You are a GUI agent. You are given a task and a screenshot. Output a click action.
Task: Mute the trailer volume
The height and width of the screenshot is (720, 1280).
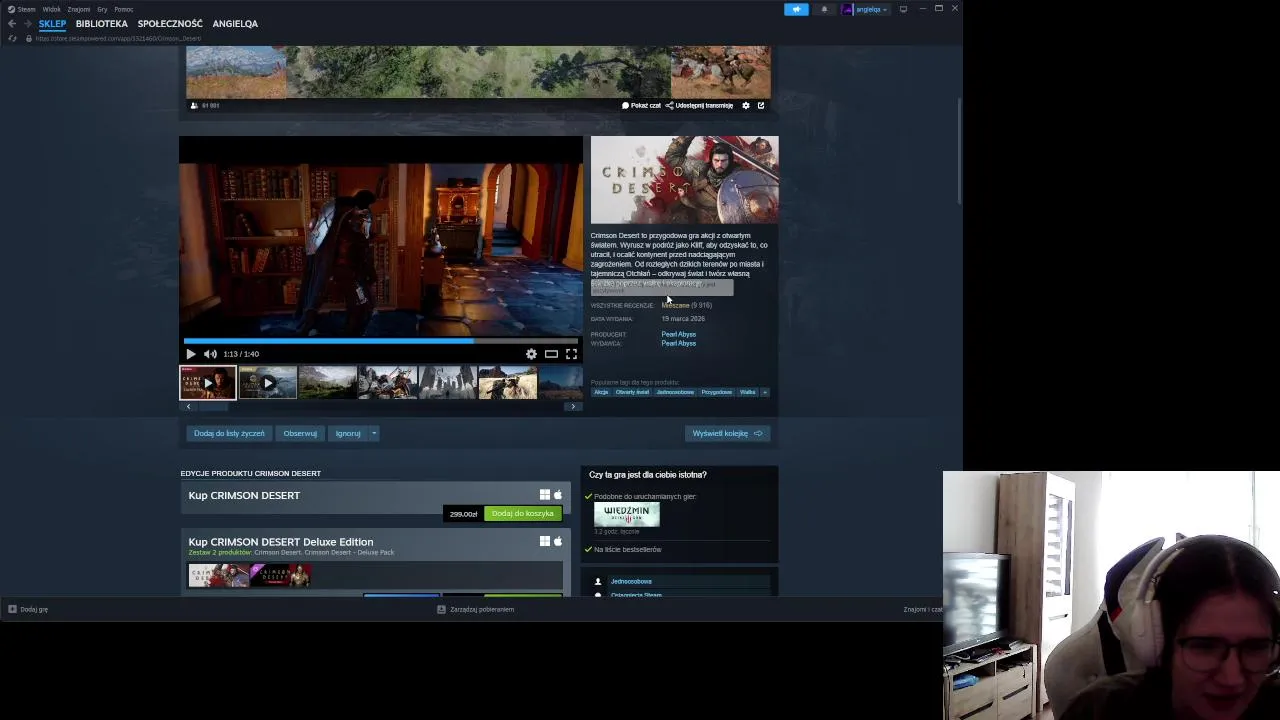coord(210,354)
